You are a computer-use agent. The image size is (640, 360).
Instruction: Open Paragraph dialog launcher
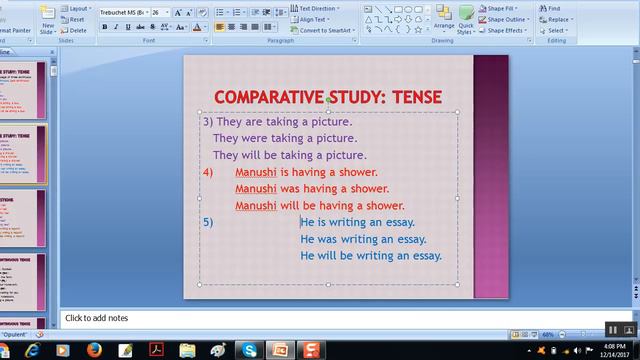(354, 40)
